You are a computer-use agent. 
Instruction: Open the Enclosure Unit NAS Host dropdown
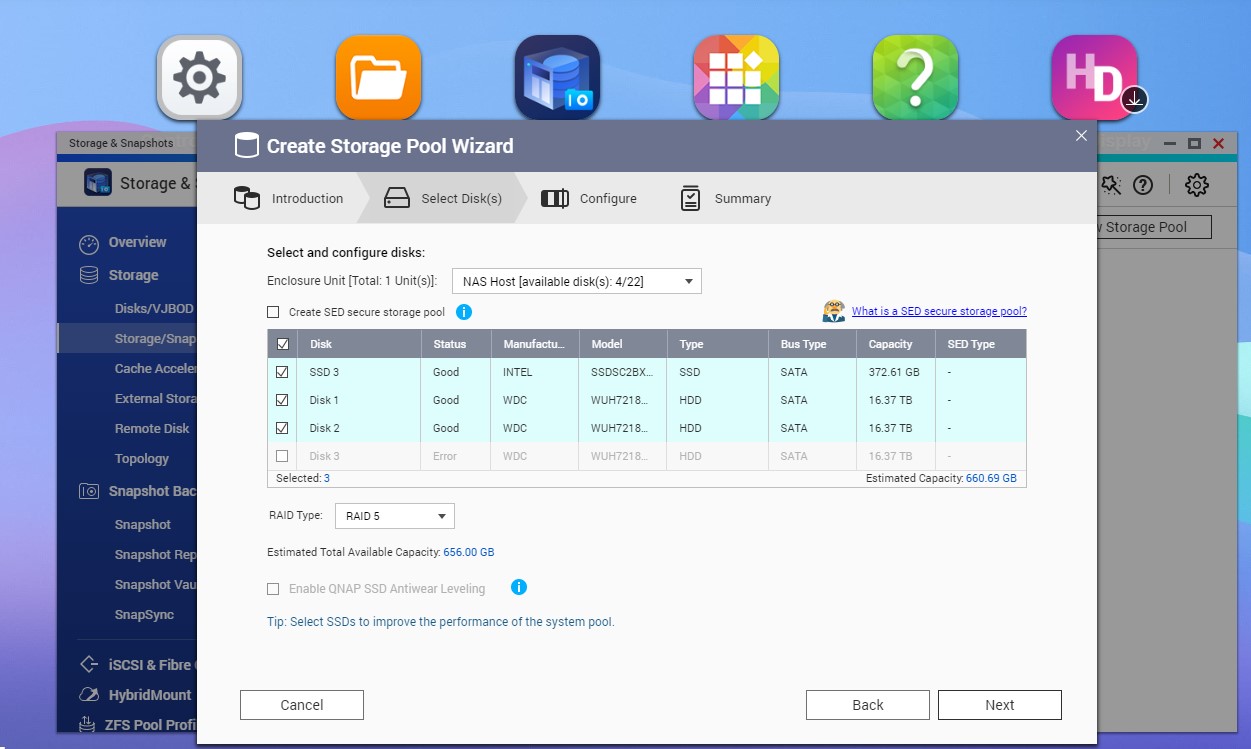(x=576, y=282)
